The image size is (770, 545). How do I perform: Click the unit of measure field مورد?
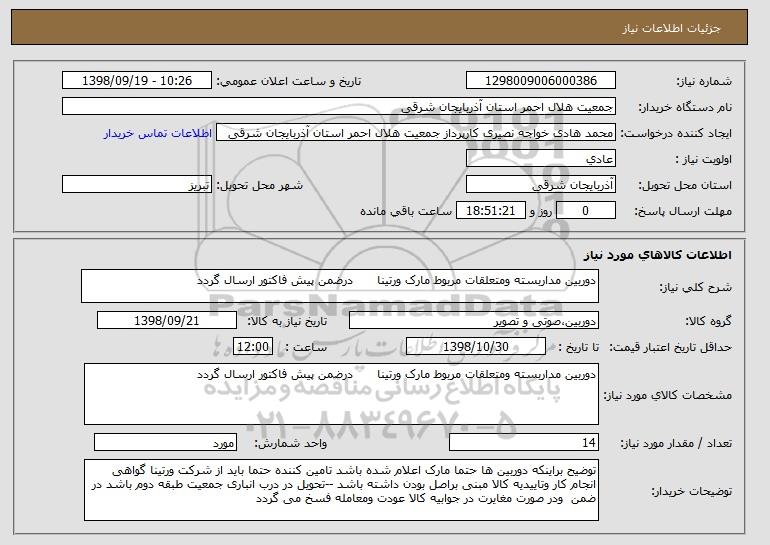coord(165,442)
